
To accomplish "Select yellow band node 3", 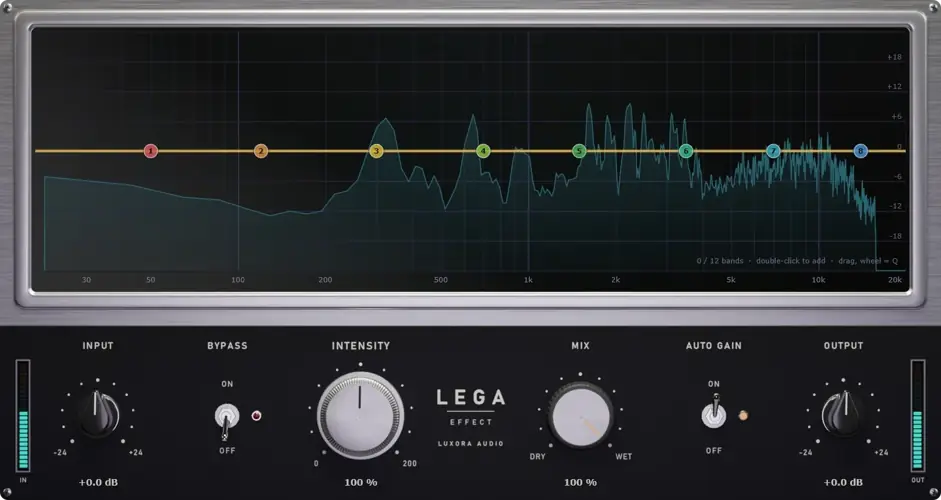I will (376, 151).
